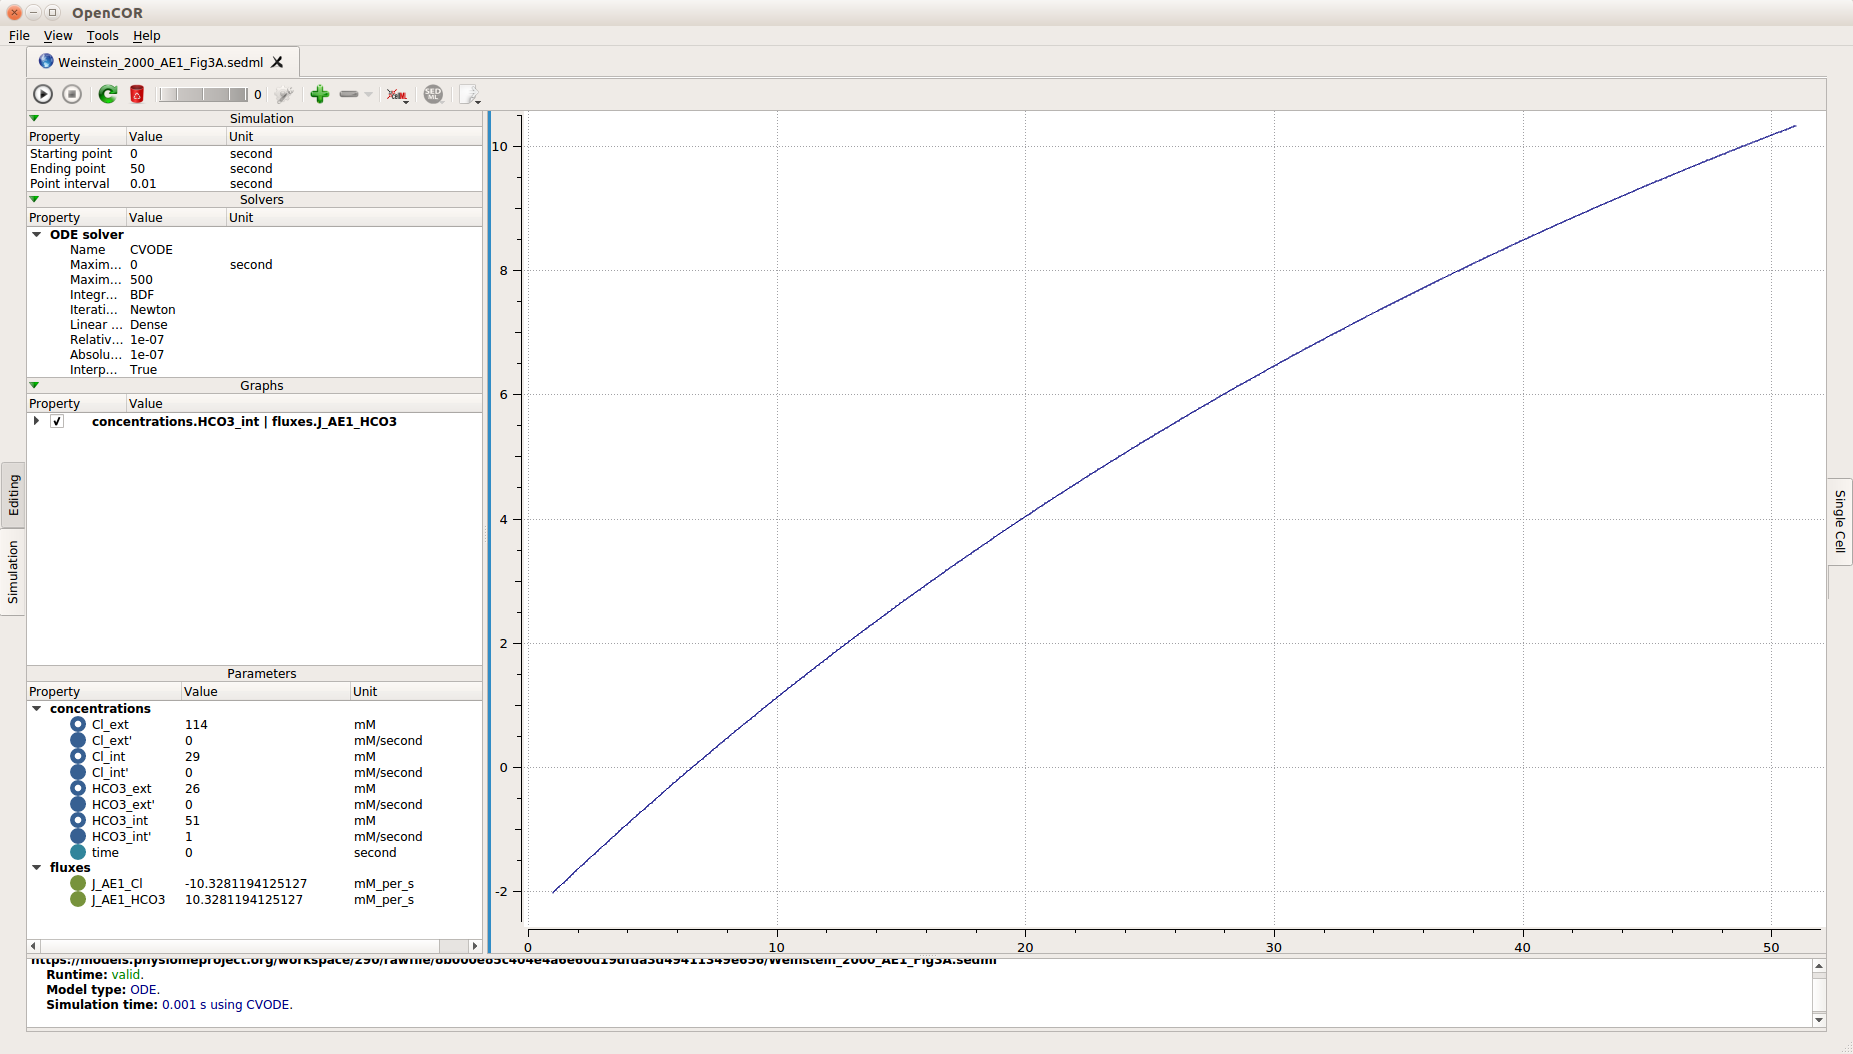Reset model parameters with green arrow icon
Screen dimensions: 1853x1054
pyautogui.click(x=107, y=94)
